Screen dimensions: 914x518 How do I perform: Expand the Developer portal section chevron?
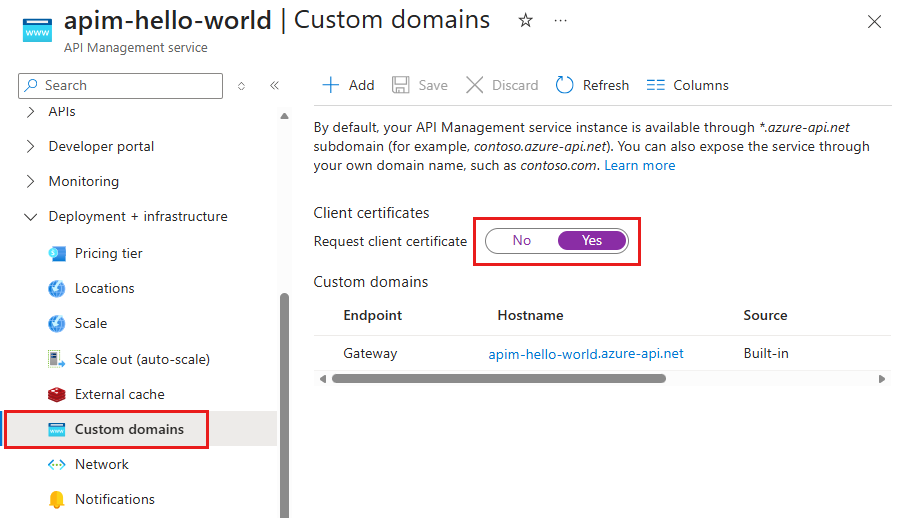coord(31,146)
